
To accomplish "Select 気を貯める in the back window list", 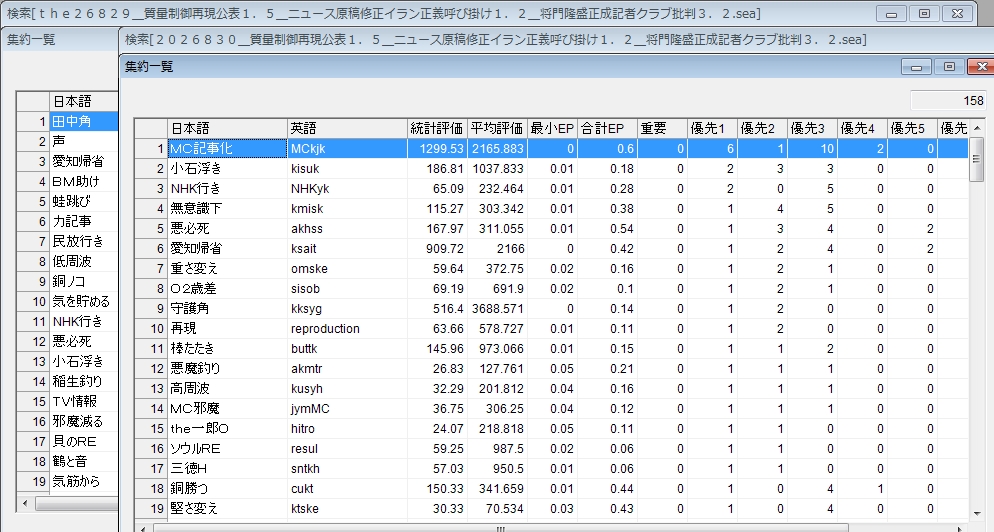I will pyautogui.click(x=84, y=301).
